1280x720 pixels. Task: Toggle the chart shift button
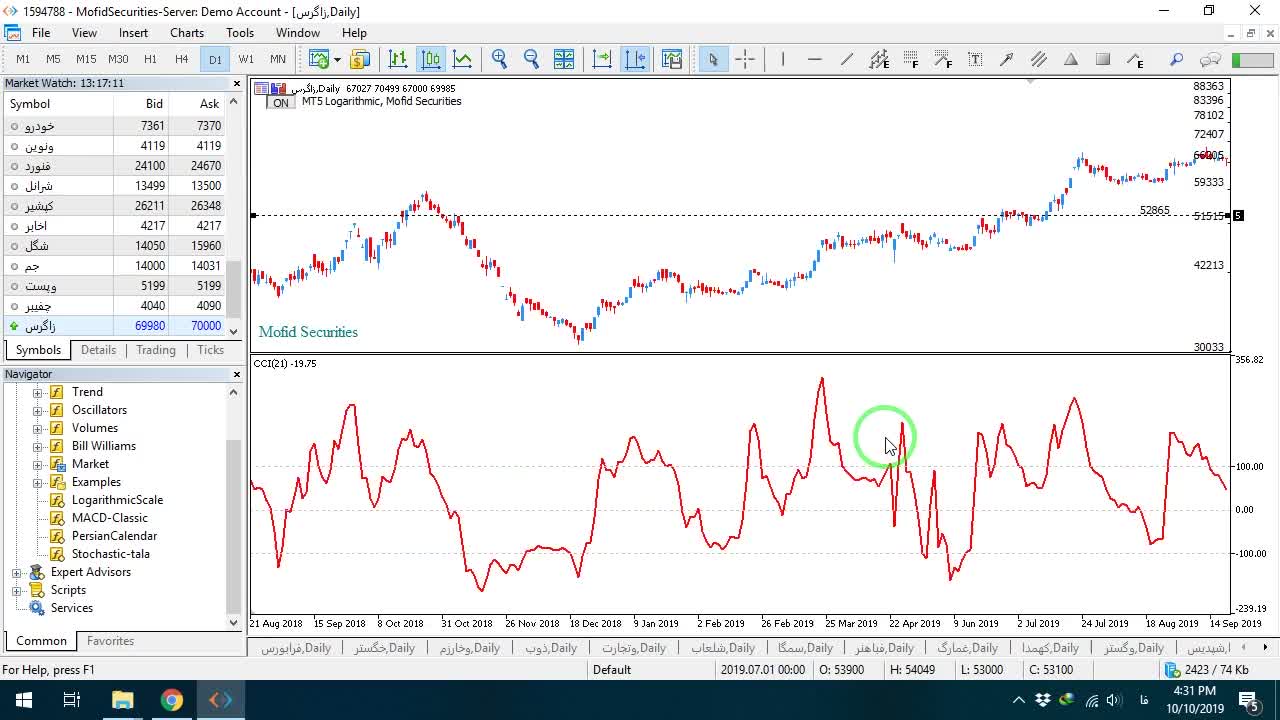(x=635, y=59)
